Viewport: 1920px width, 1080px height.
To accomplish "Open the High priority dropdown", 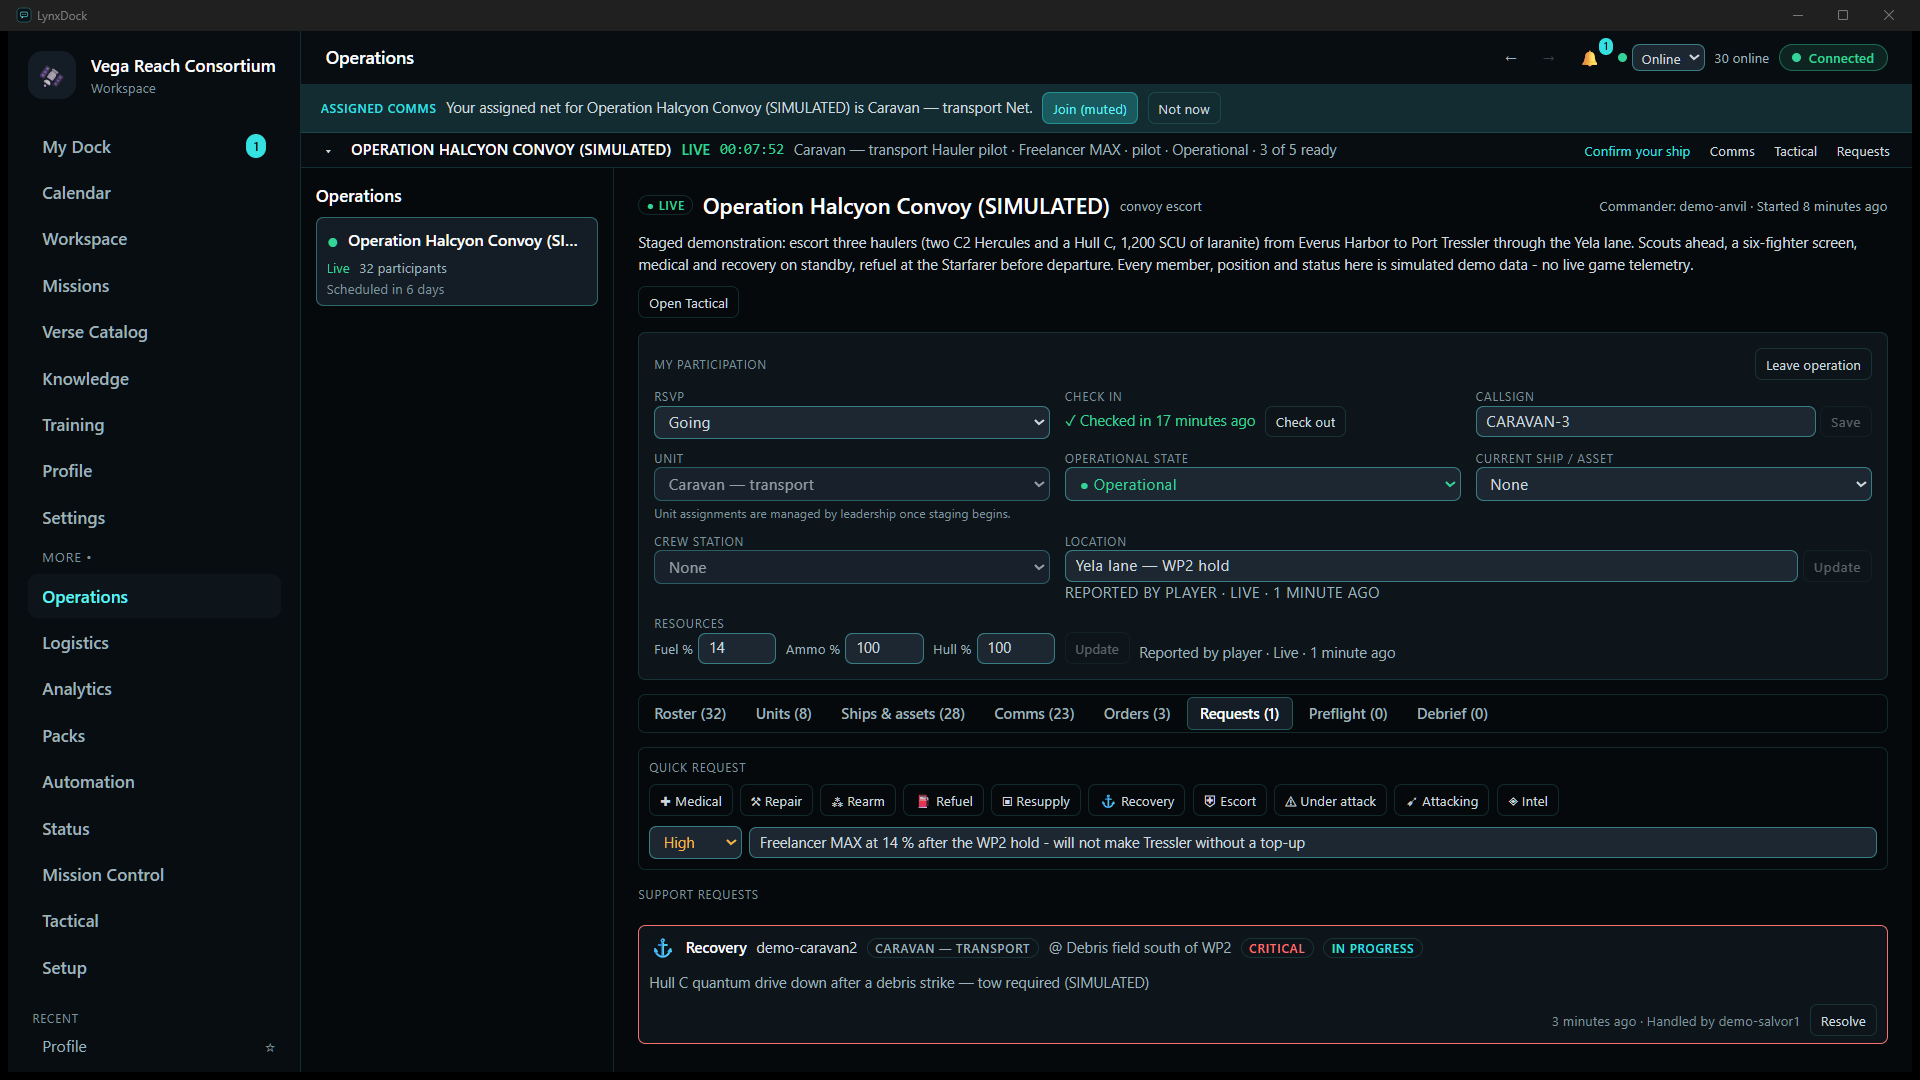I will (695, 843).
